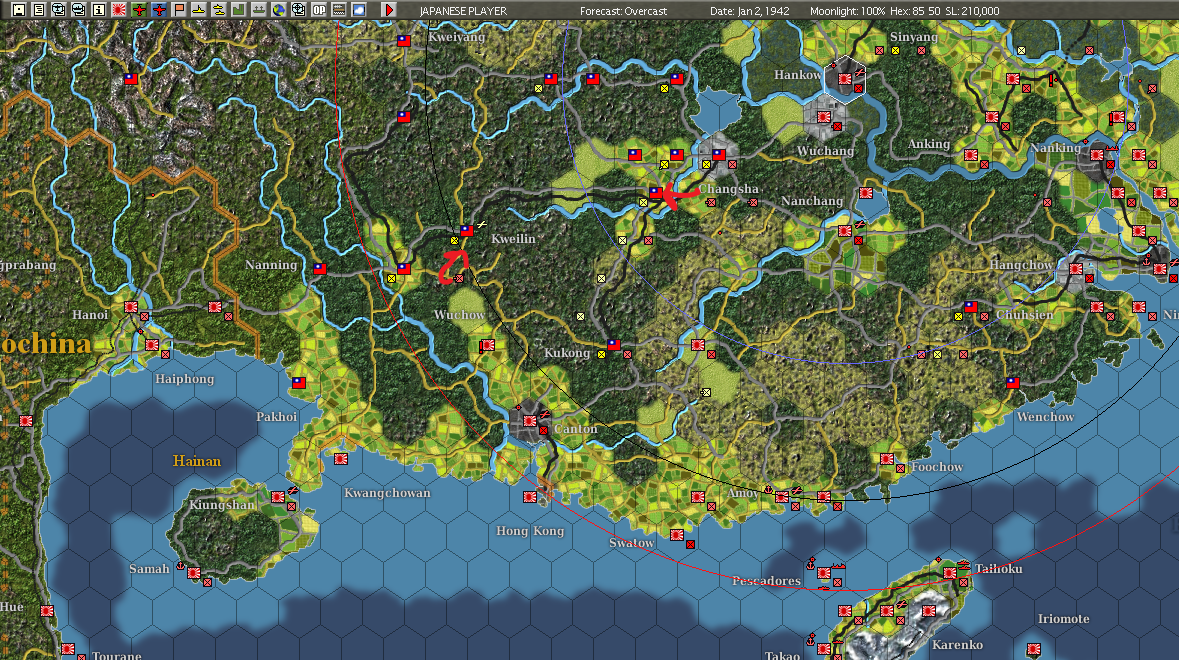Click the Pescadores label

(x=766, y=580)
